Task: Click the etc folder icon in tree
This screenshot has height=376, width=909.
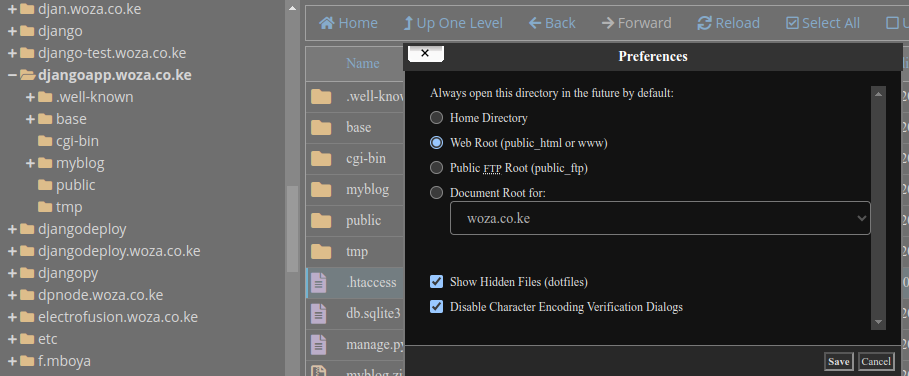Action: point(27,339)
